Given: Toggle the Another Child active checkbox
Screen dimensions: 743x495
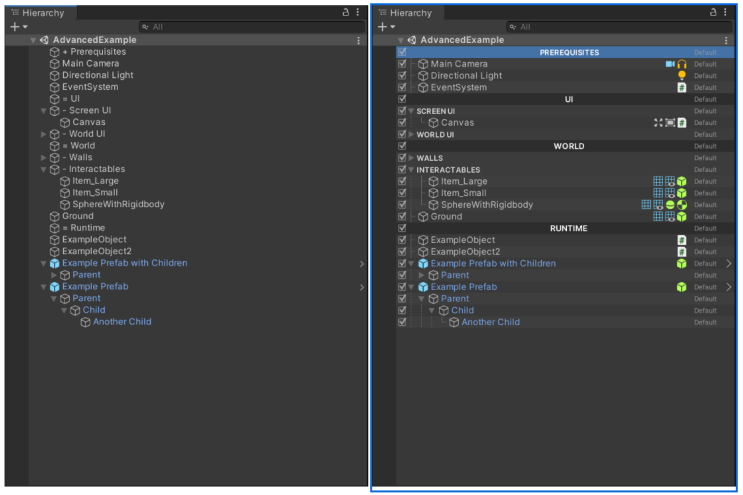Looking at the screenshot, I should coord(402,322).
